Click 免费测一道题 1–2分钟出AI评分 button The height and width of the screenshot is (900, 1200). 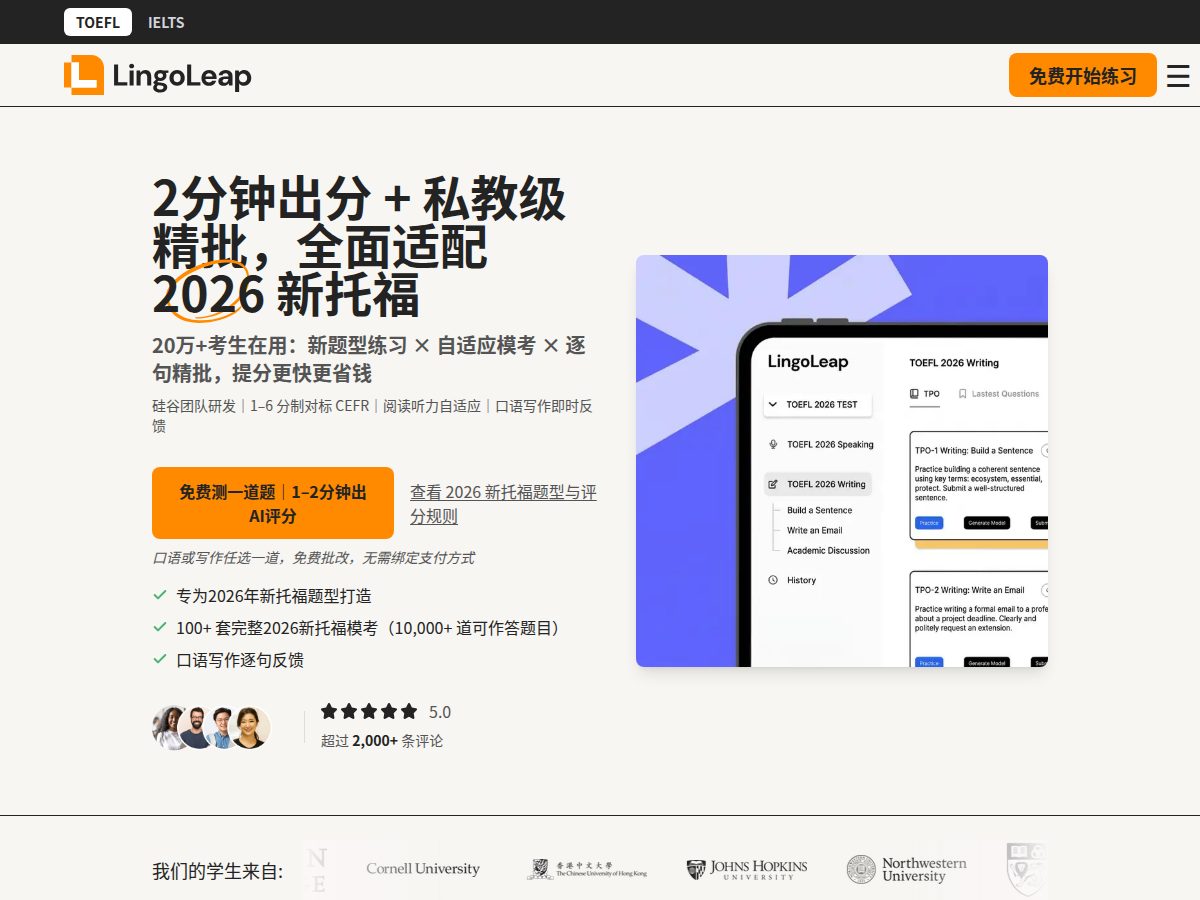point(273,503)
